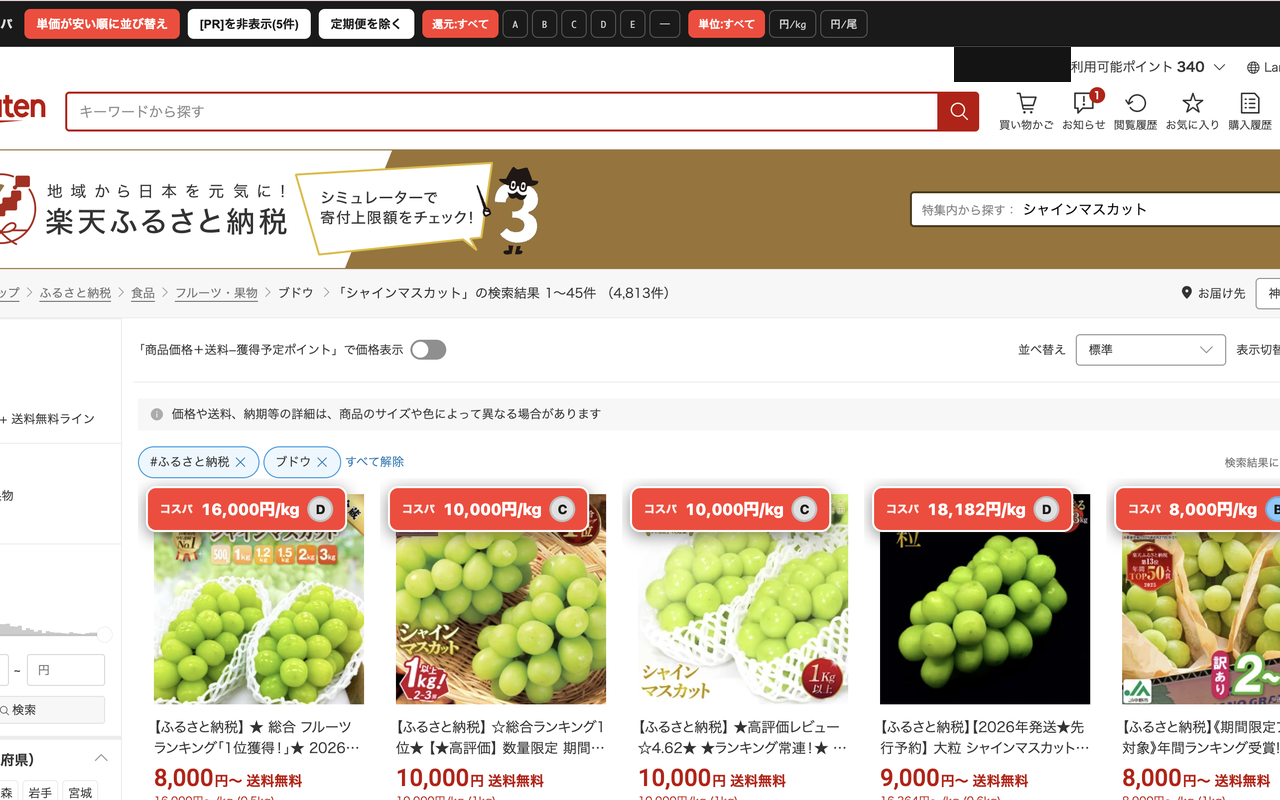Select the 円/尾 unit filter
Image resolution: width=1280 pixels, height=800 pixels.
(843, 24)
